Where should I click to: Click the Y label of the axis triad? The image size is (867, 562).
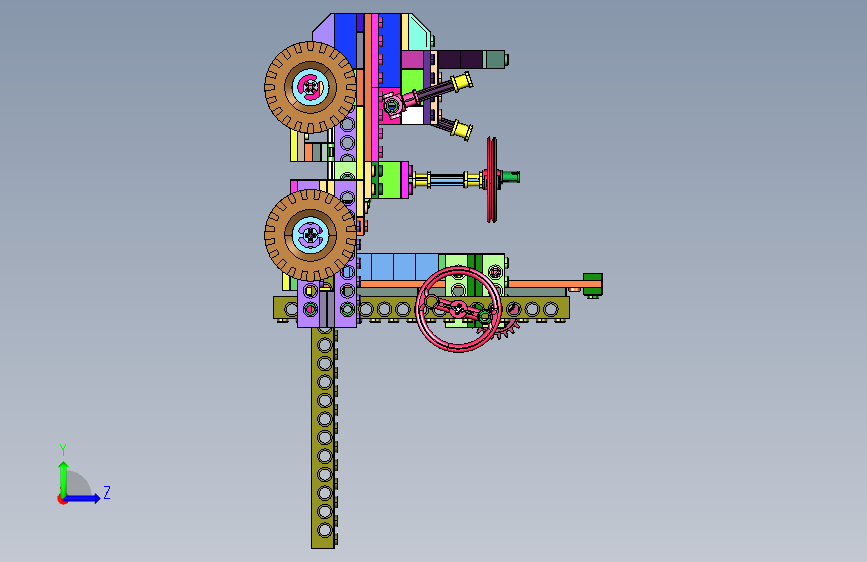pyautogui.click(x=63, y=450)
